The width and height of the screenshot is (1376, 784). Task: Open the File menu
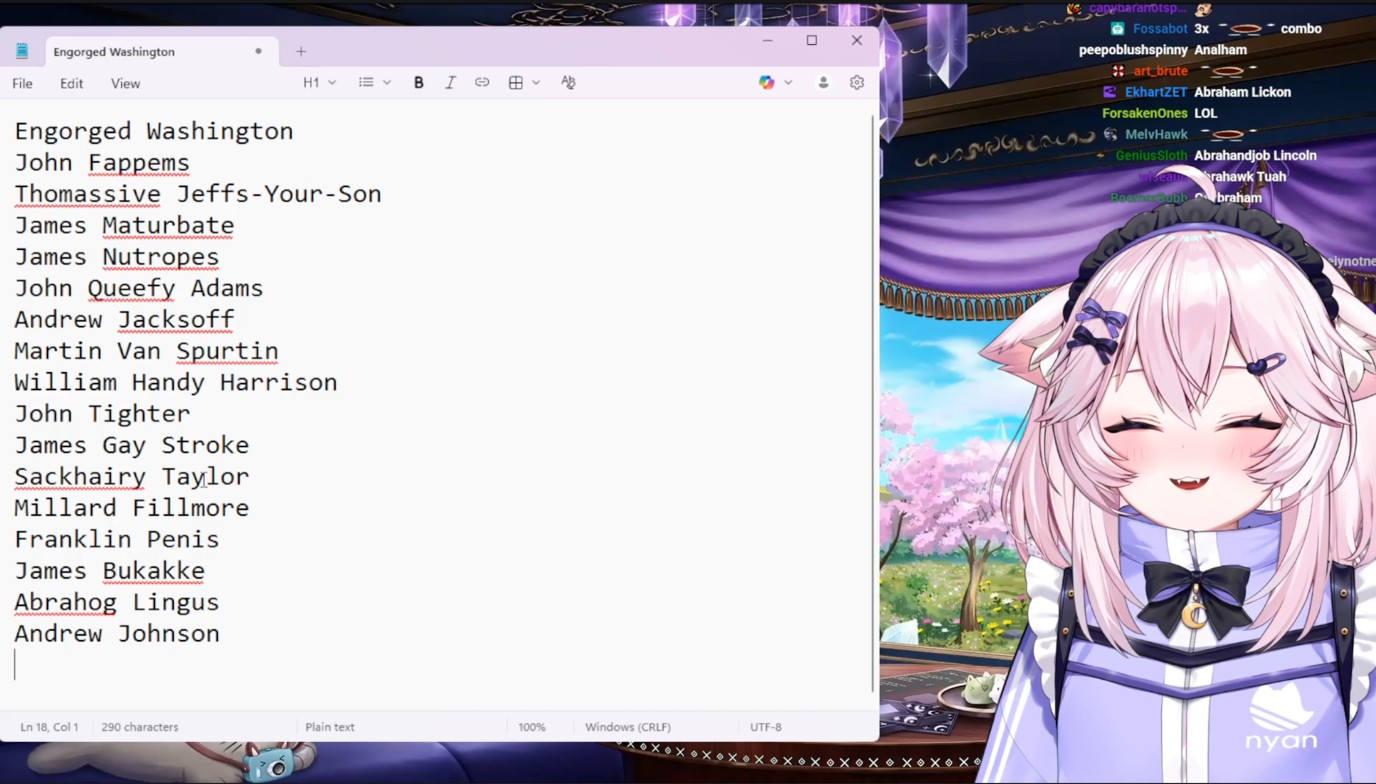click(22, 83)
